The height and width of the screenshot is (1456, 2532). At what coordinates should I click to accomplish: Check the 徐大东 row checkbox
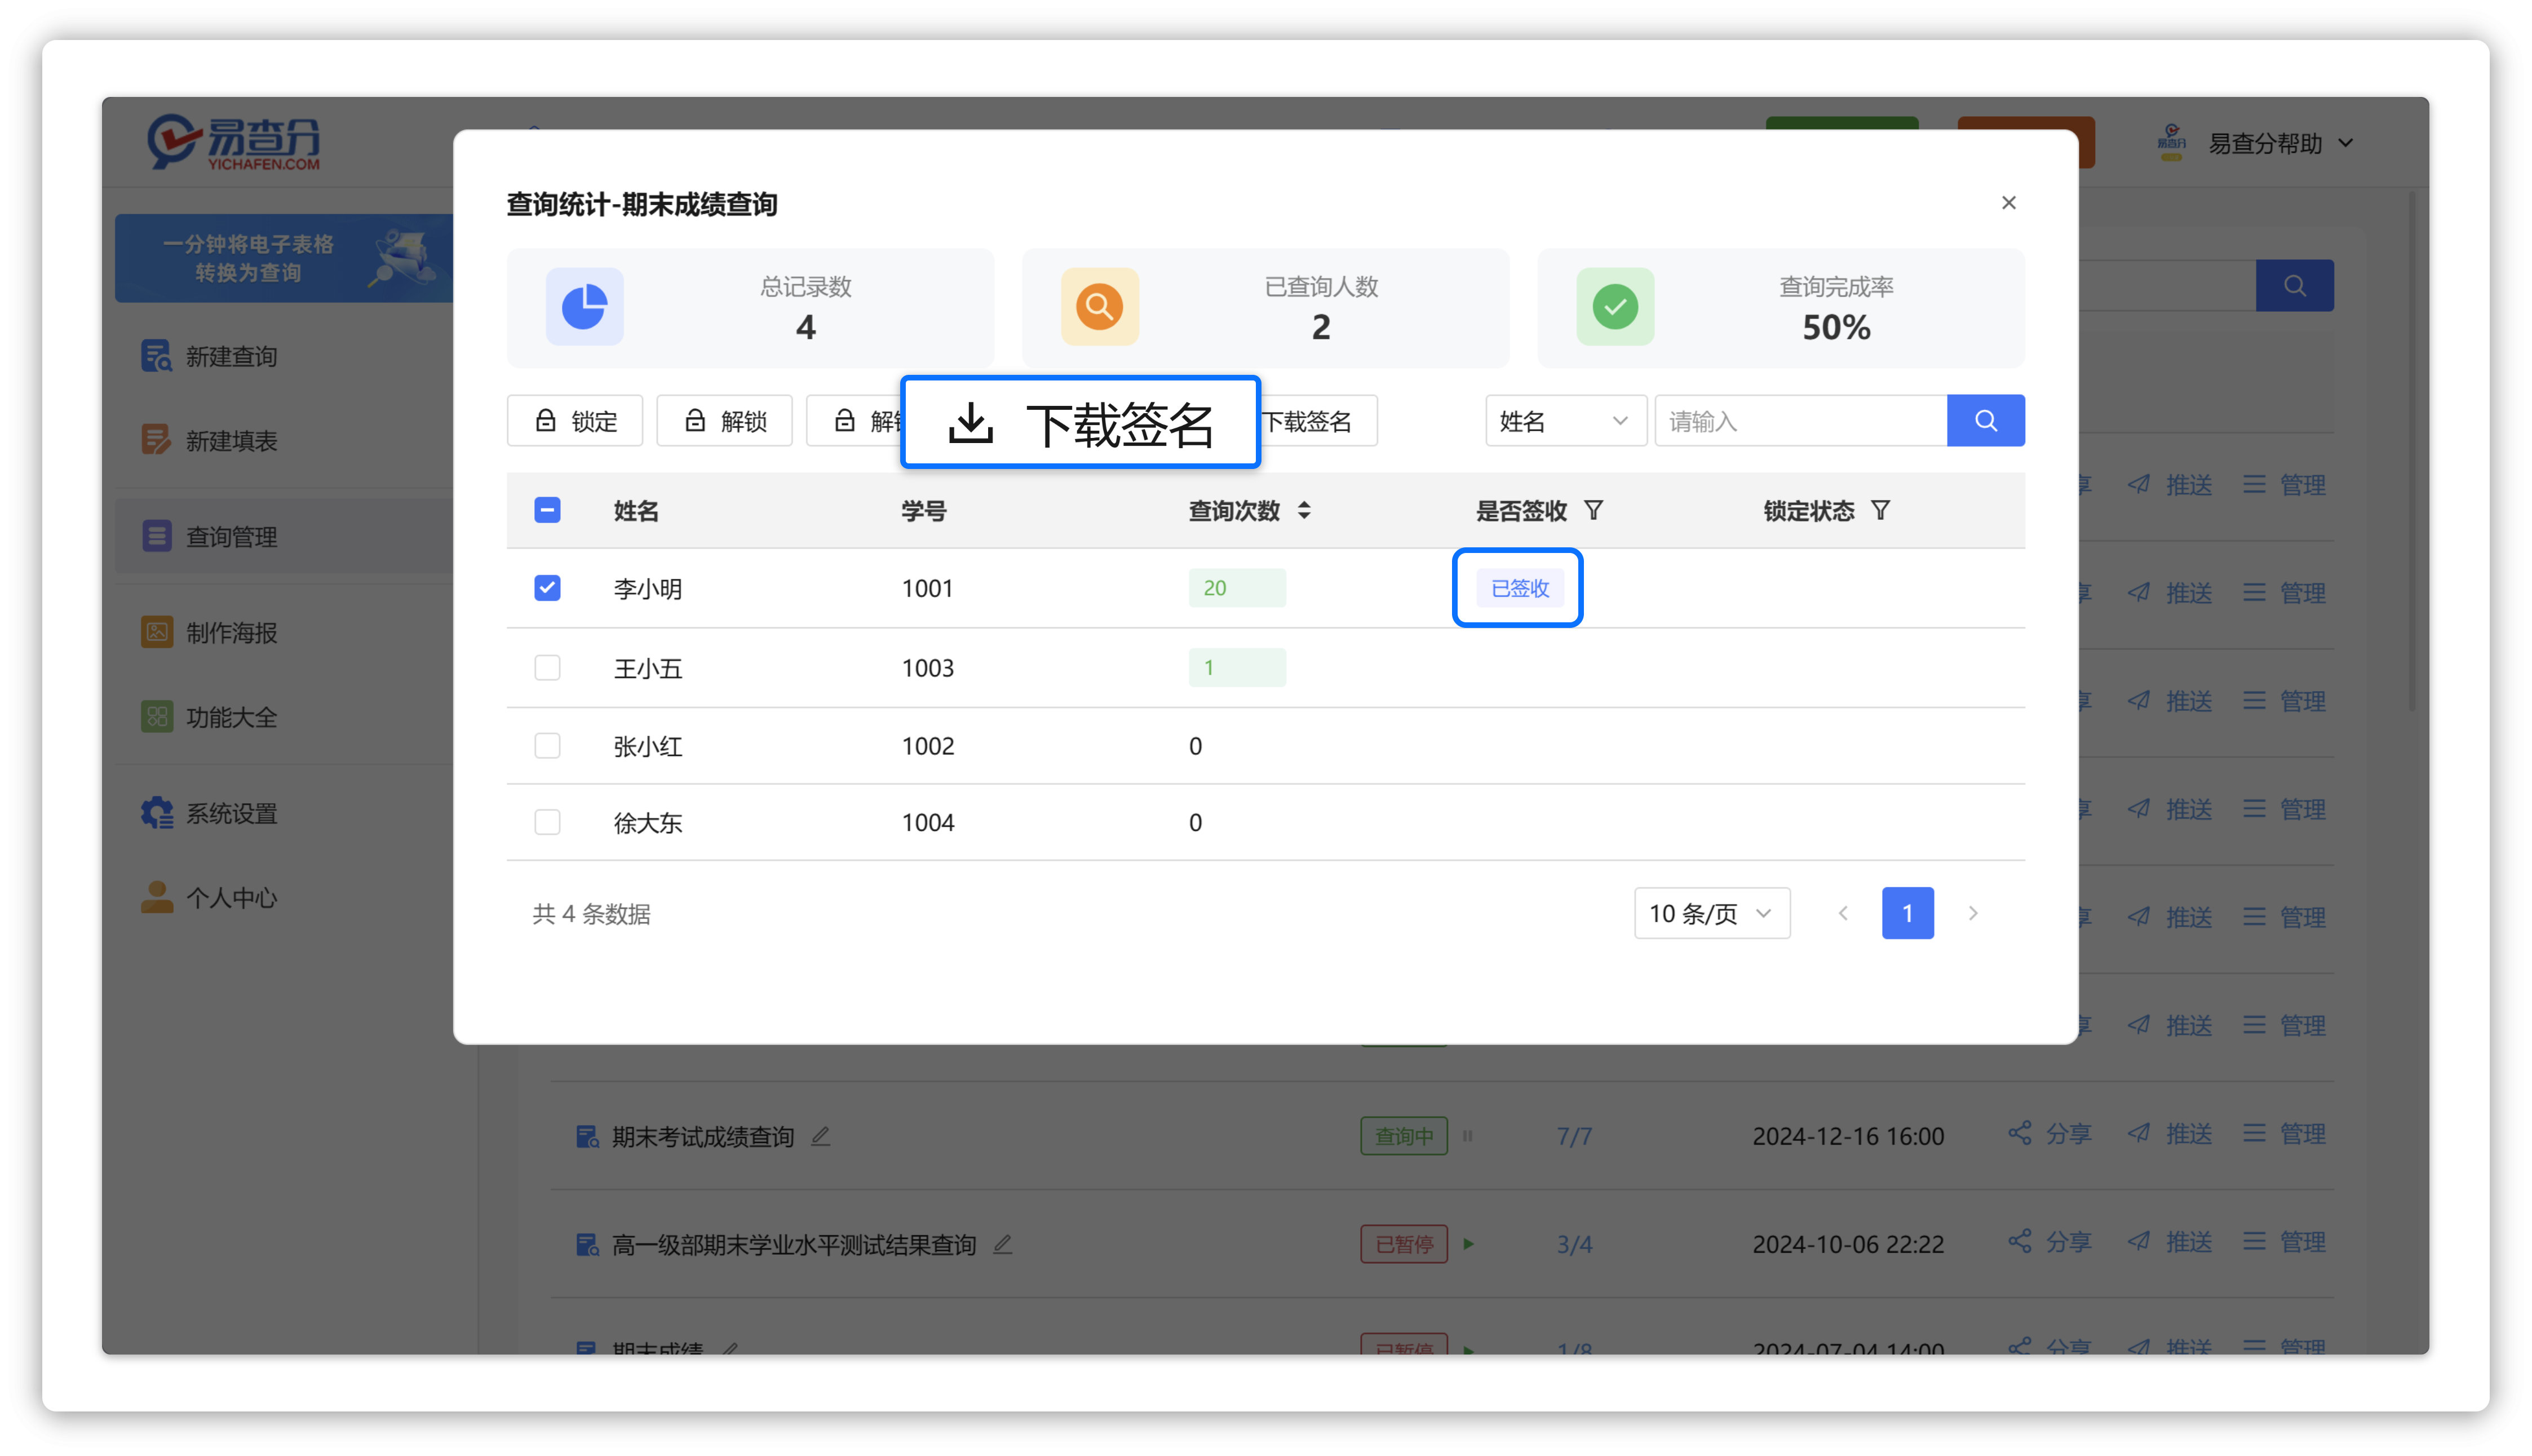pos(547,822)
